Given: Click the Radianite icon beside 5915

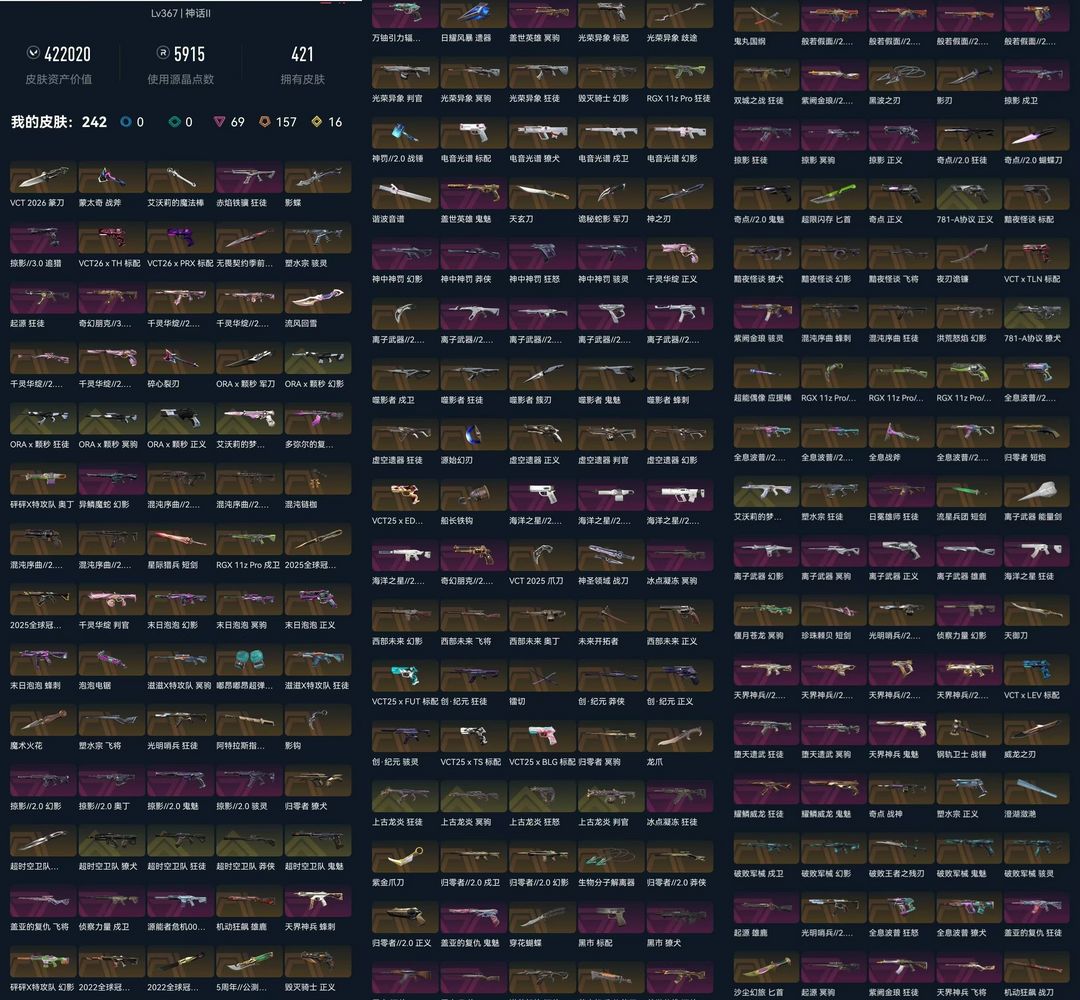Looking at the screenshot, I should tap(163, 54).
